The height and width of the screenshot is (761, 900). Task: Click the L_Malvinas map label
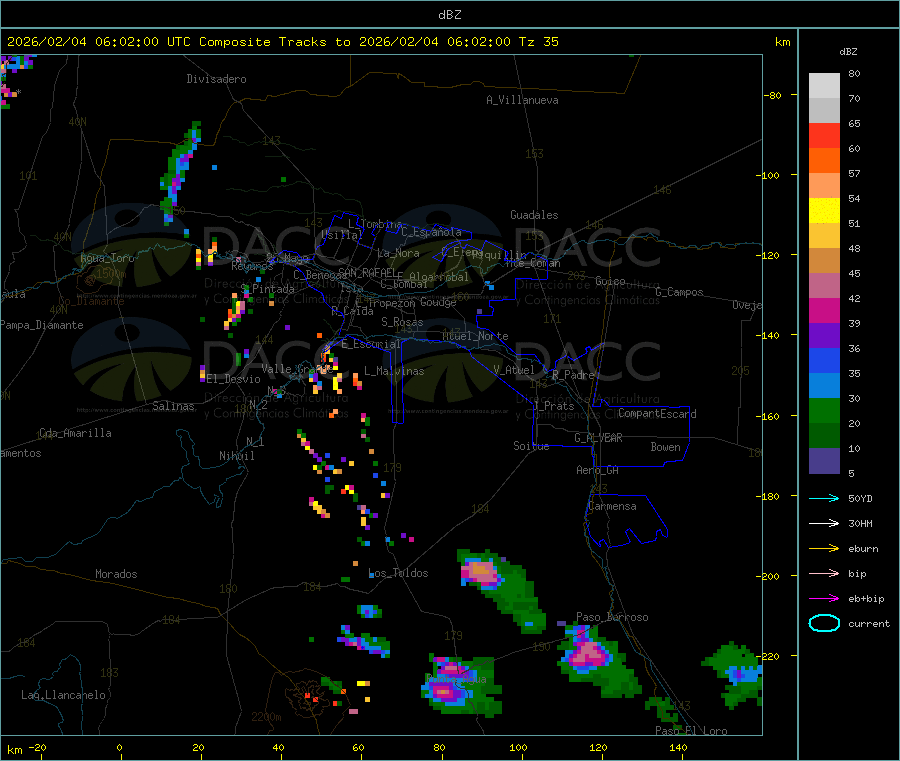(394, 371)
